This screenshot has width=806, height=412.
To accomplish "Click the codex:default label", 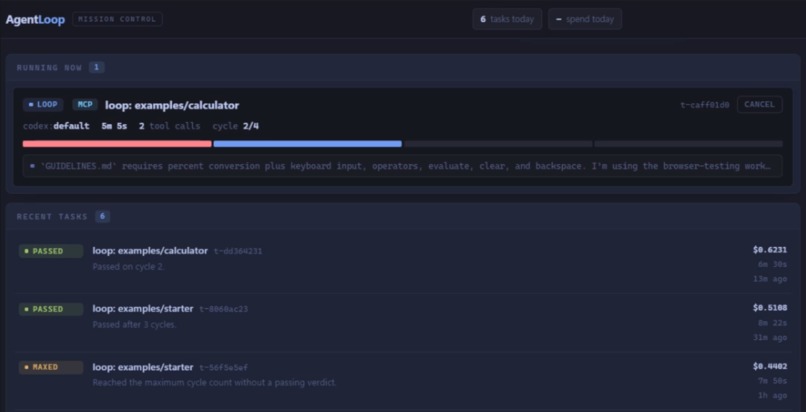I will (56, 126).
